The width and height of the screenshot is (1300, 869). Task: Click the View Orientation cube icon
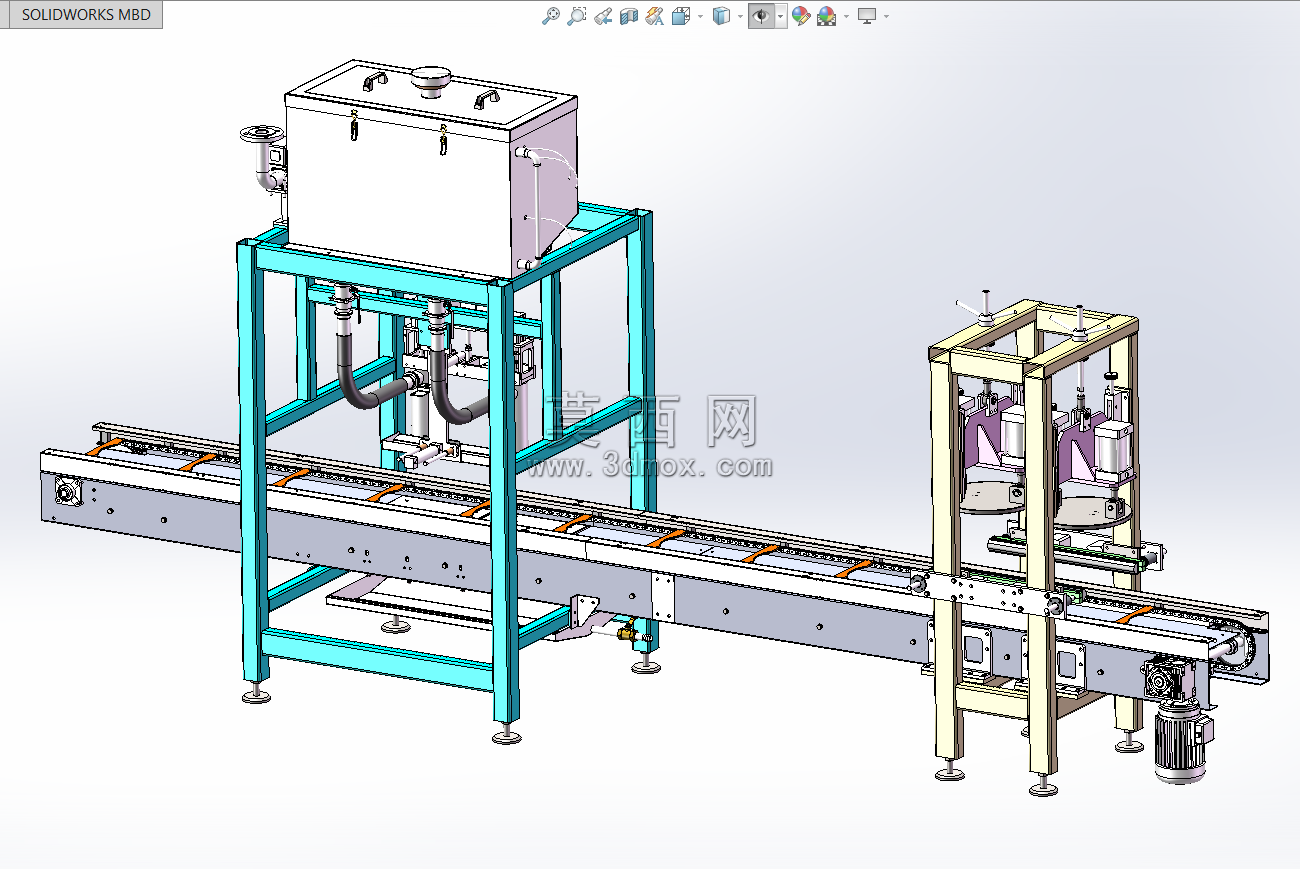[x=681, y=16]
